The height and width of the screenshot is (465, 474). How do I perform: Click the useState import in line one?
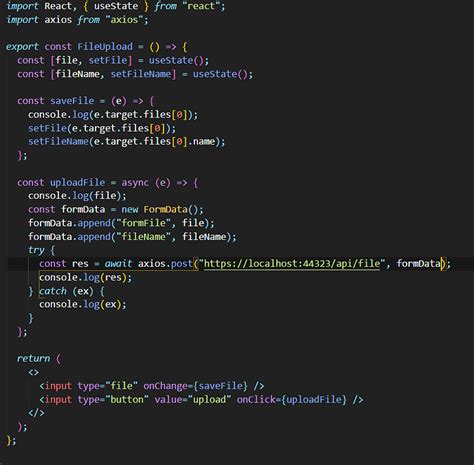click(116, 6)
